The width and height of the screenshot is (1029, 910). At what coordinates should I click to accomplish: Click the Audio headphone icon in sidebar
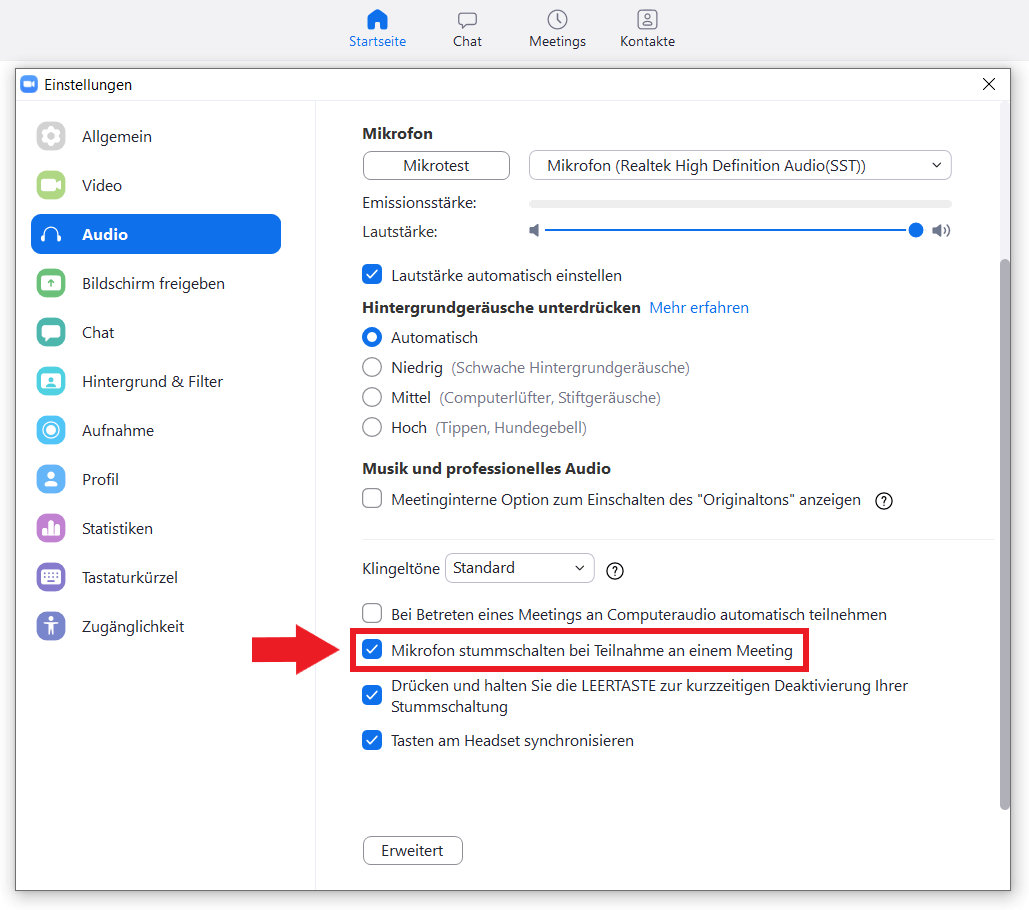(x=51, y=234)
